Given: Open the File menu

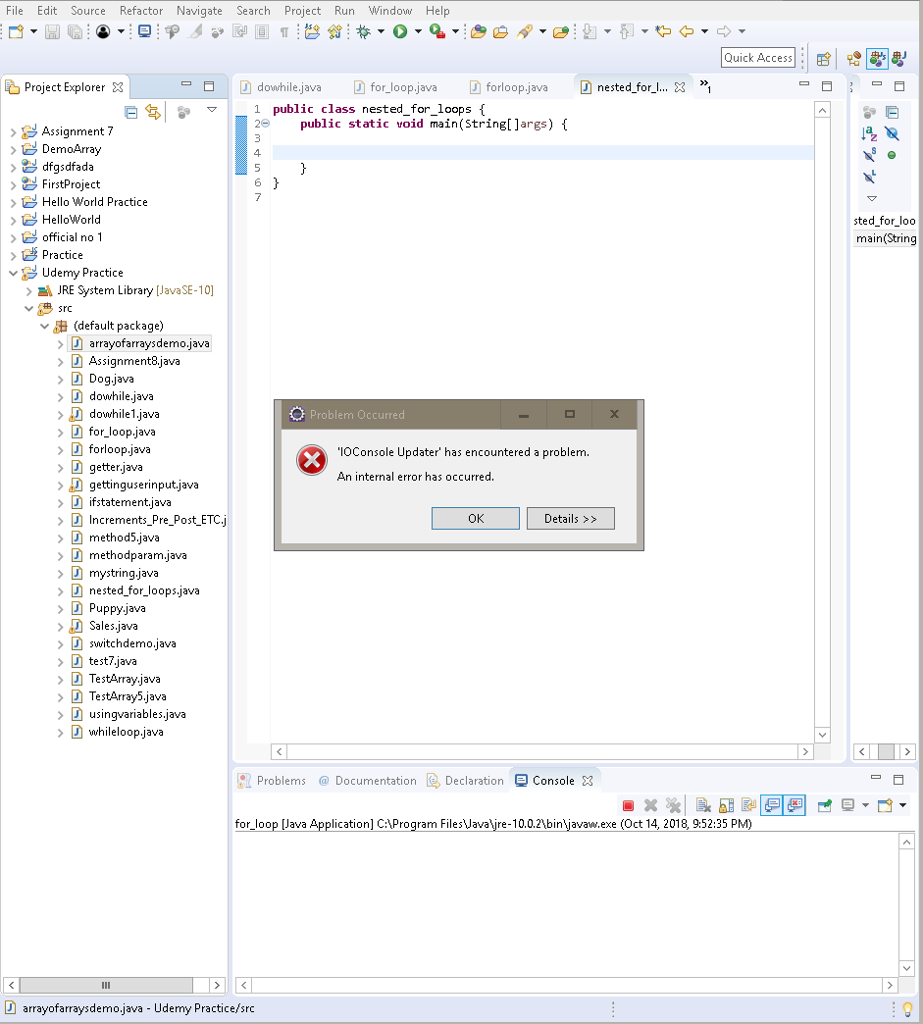Looking at the screenshot, I should tap(14, 10).
